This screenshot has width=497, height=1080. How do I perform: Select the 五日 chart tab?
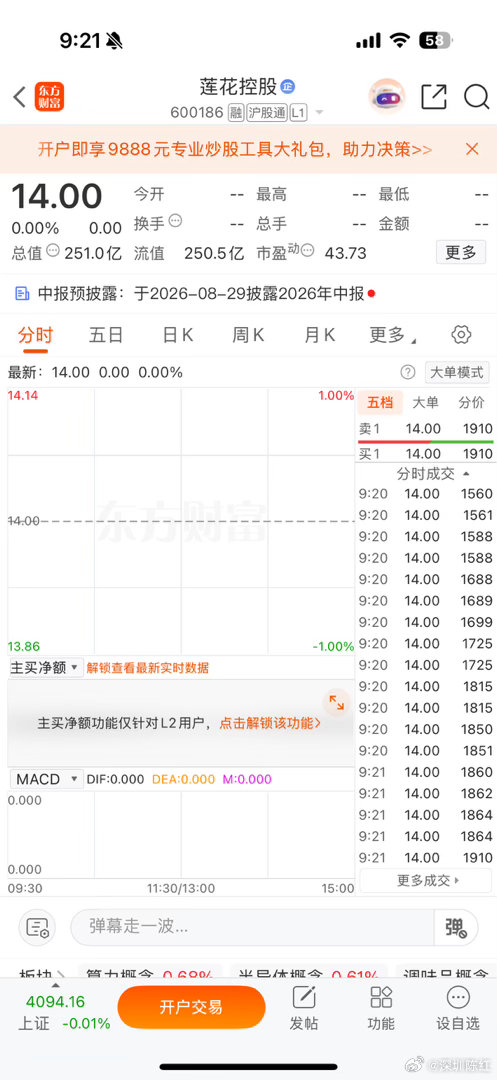click(x=106, y=335)
